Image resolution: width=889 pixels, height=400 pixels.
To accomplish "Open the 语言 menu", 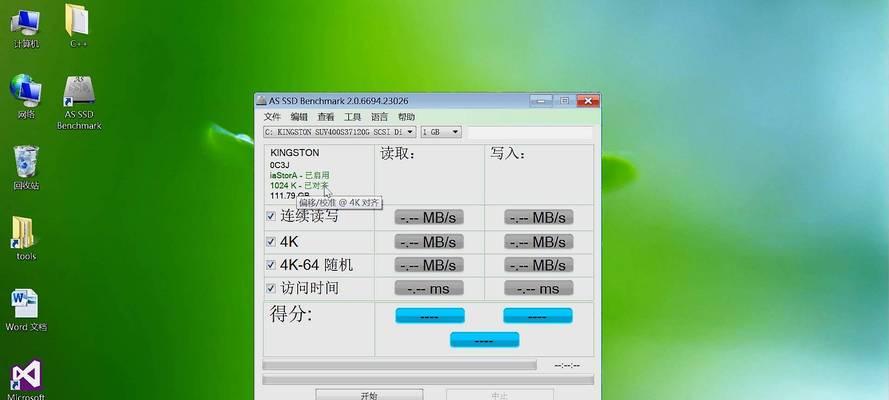I will [379, 117].
